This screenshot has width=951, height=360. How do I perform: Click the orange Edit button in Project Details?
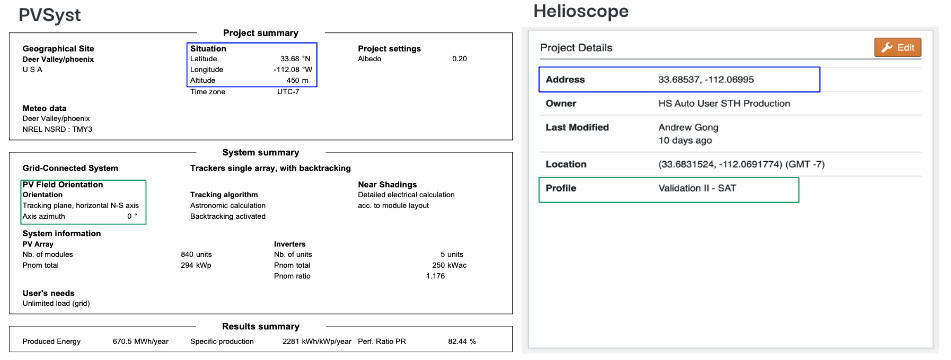point(898,47)
